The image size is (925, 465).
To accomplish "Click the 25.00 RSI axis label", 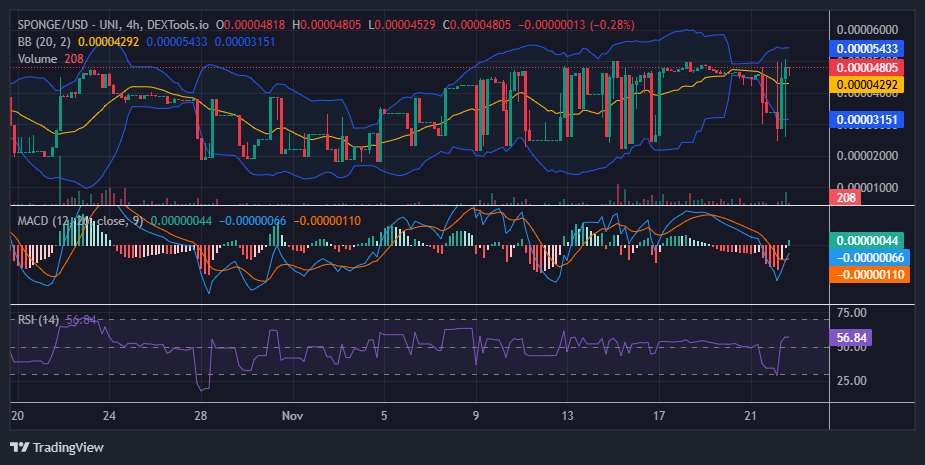I will (852, 381).
